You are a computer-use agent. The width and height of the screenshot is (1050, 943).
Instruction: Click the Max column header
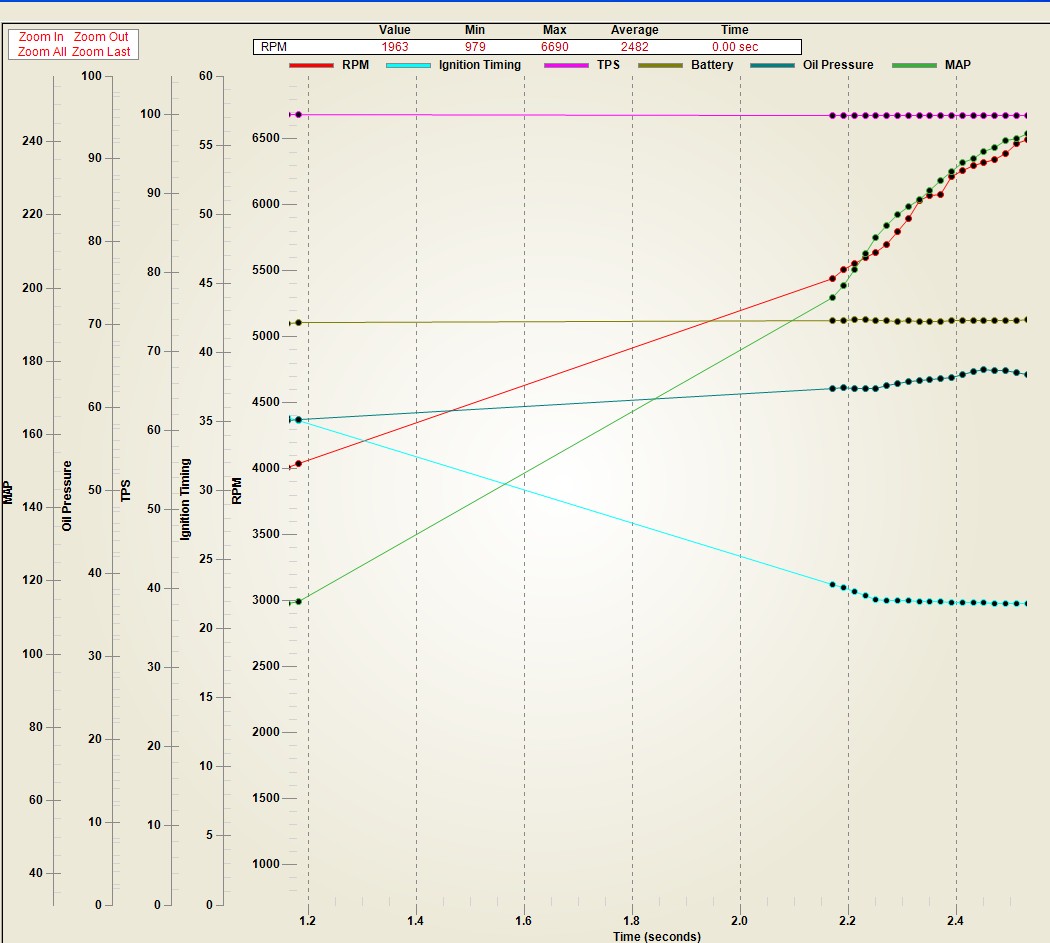(554, 30)
